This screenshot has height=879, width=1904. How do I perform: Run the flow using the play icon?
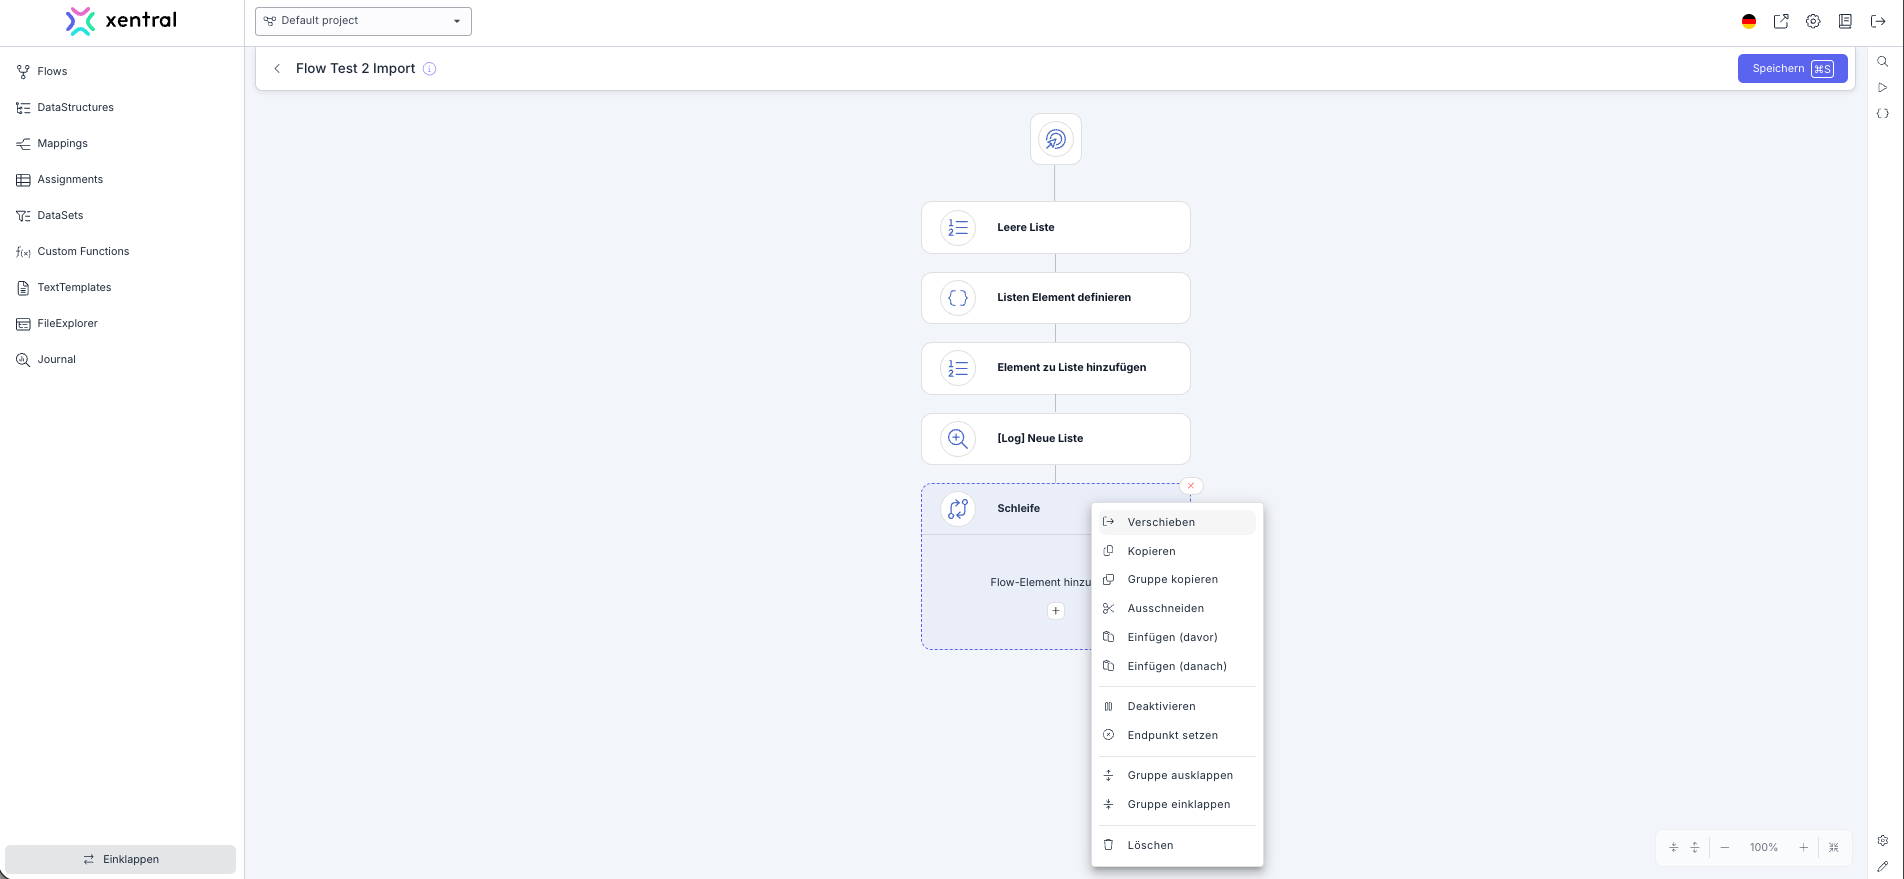[x=1882, y=88]
